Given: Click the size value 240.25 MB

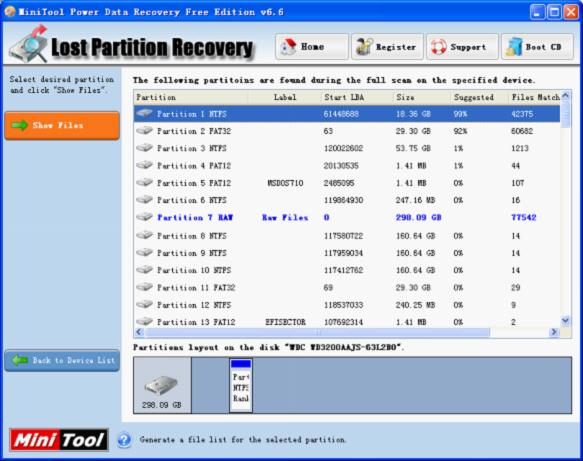Looking at the screenshot, I should click(415, 305).
